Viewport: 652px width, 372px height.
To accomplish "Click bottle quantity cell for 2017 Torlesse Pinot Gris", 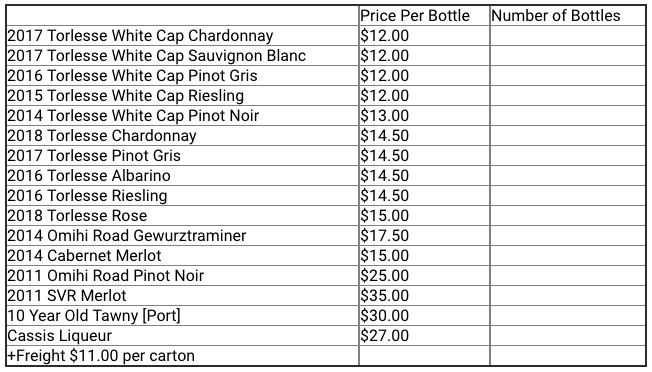I will (x=568, y=155).
